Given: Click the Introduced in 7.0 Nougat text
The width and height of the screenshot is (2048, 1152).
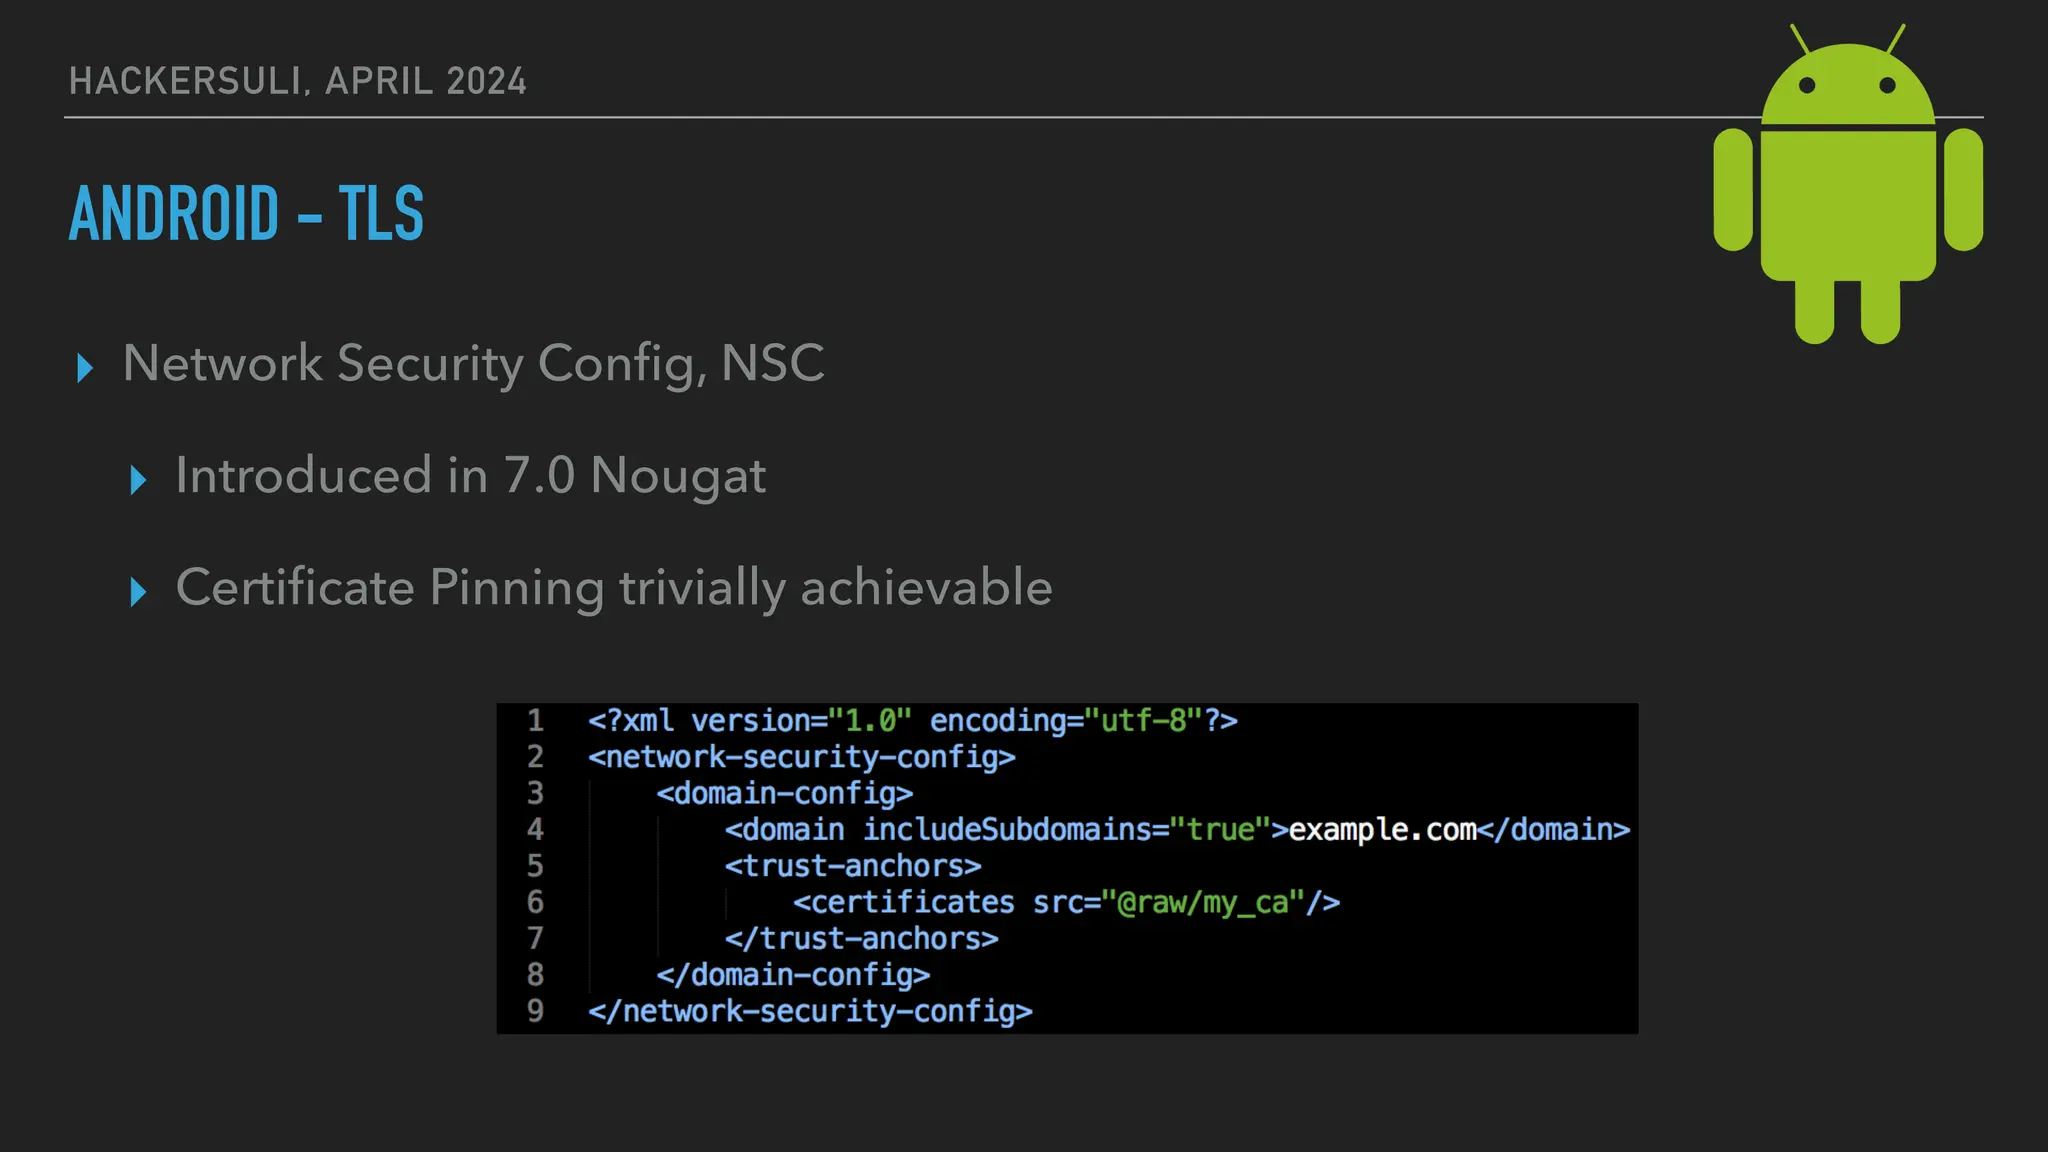Looking at the screenshot, I should (x=470, y=475).
